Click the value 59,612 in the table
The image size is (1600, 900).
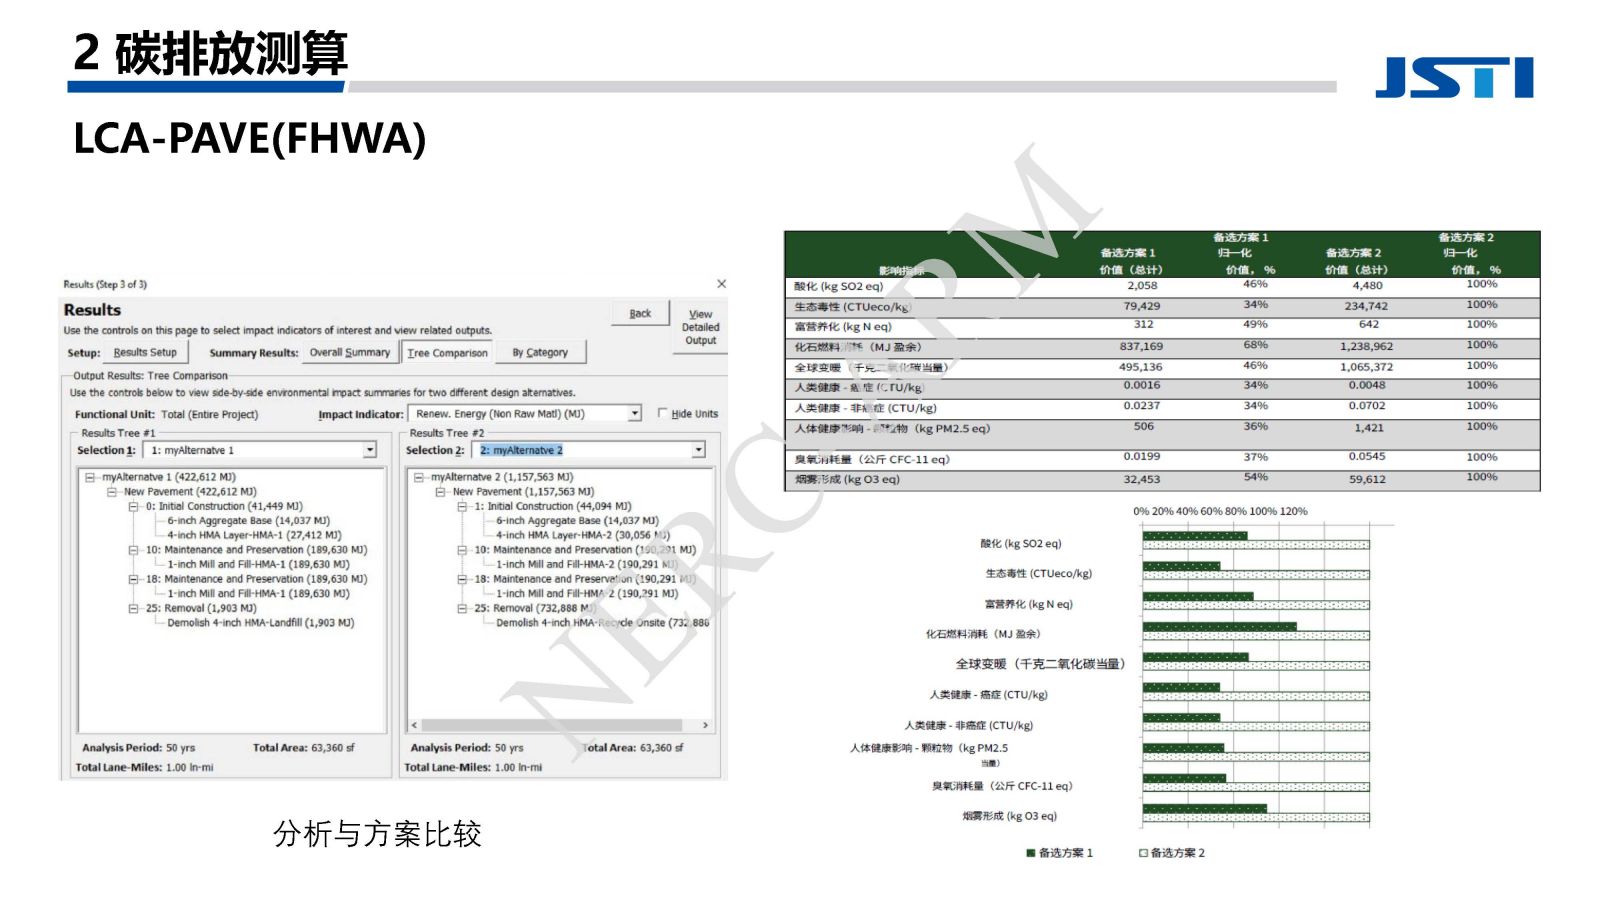click(x=1367, y=479)
